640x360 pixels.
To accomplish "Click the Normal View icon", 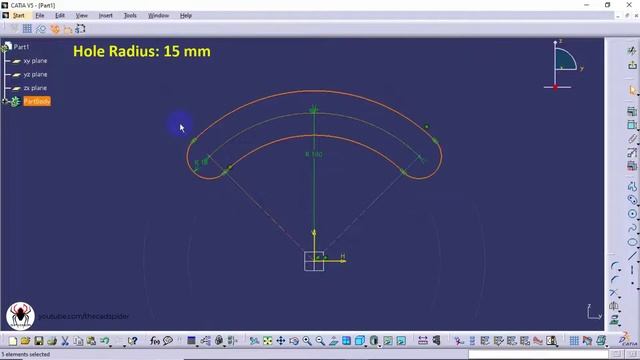I will point(334,341).
